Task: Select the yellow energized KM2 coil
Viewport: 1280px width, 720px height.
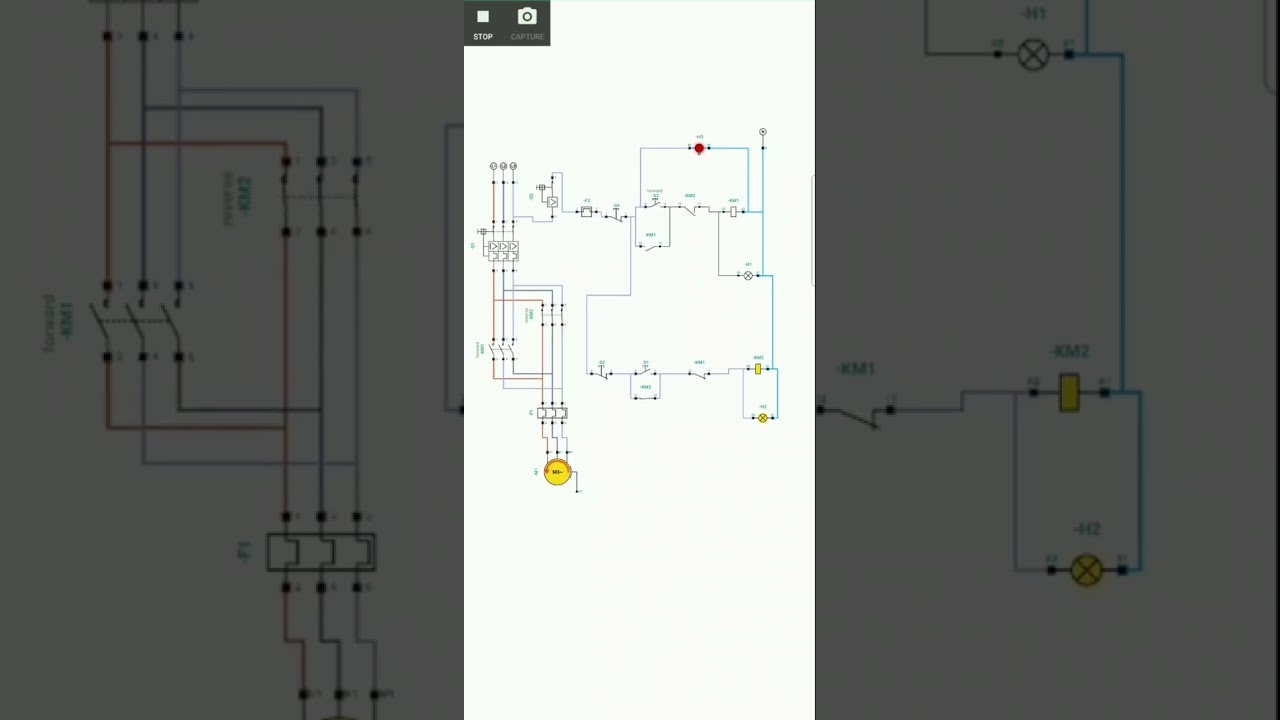Action: (758, 369)
